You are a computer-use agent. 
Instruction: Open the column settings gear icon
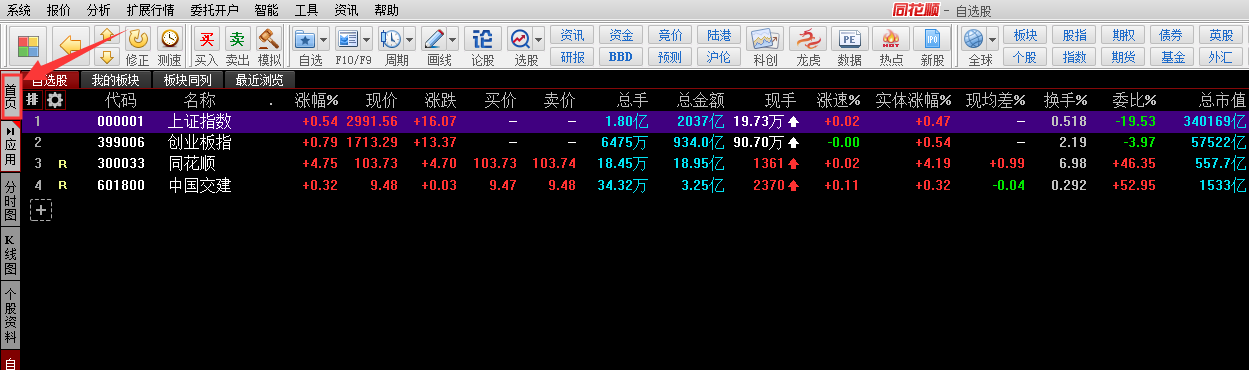click(x=54, y=100)
